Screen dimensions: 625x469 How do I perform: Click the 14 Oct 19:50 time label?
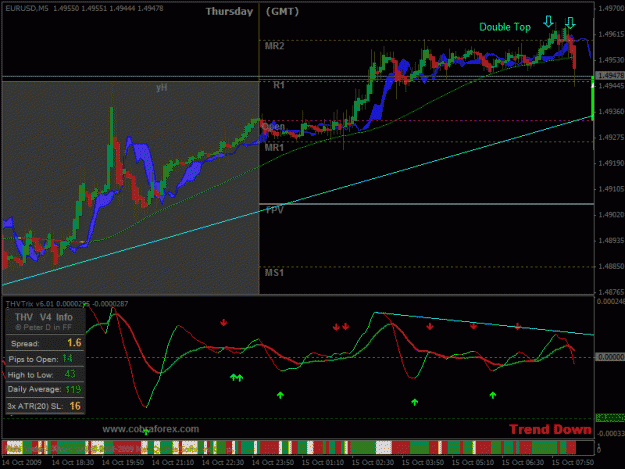(x=123, y=463)
